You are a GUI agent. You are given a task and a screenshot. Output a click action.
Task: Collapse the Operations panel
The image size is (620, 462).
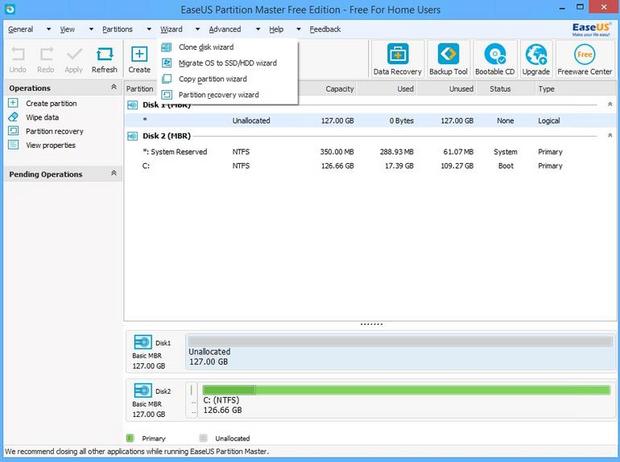pyautogui.click(x=114, y=88)
